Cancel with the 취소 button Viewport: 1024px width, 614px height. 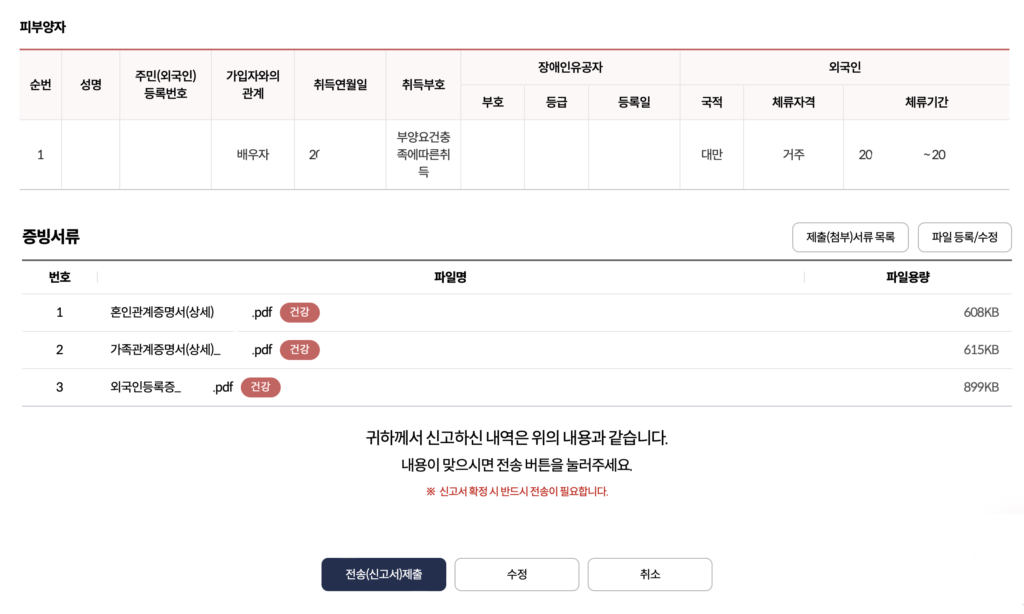tap(649, 575)
